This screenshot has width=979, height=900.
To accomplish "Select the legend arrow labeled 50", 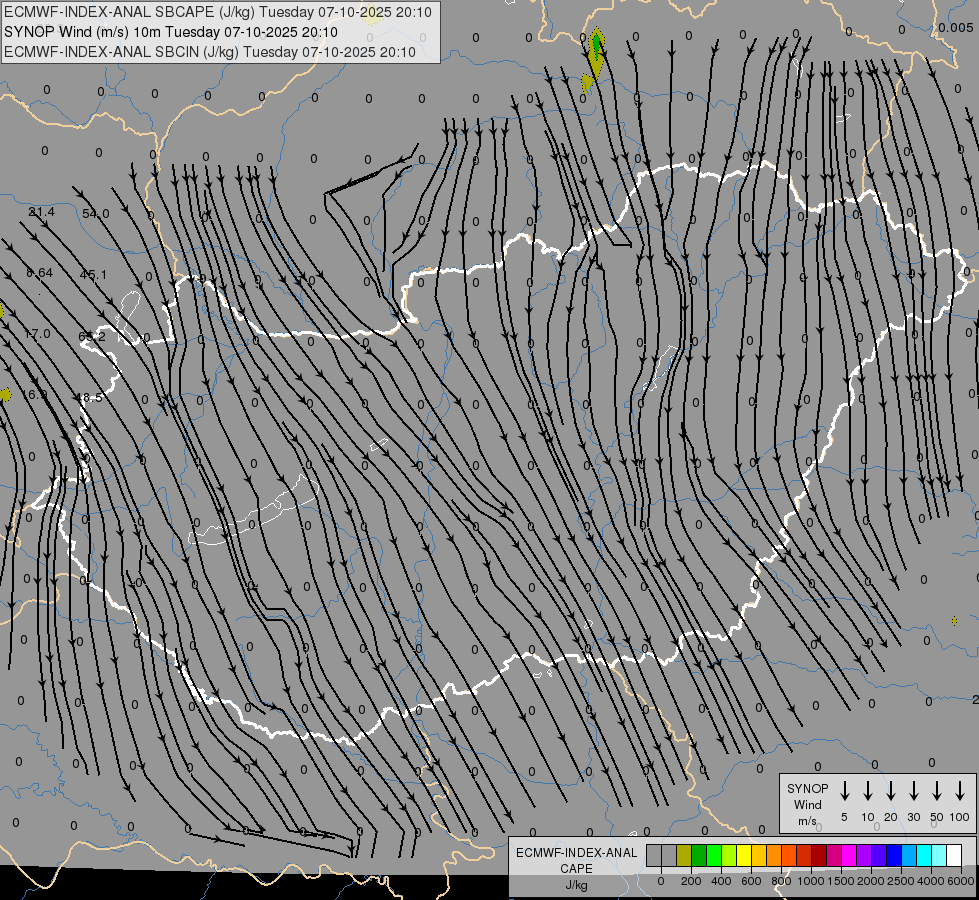I will click(937, 790).
